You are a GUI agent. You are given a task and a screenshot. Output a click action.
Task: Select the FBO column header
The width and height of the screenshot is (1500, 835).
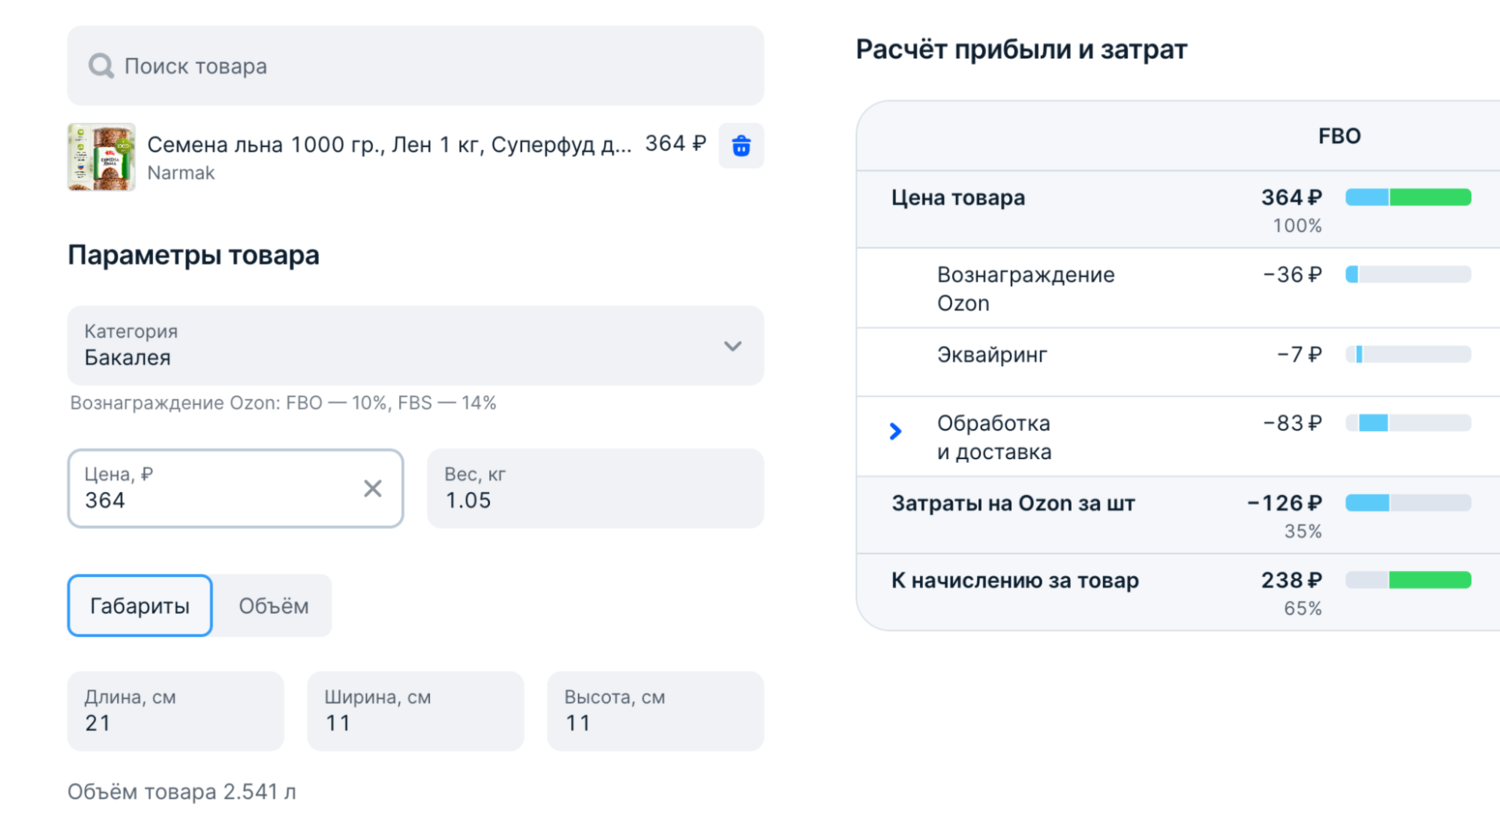click(x=1339, y=136)
